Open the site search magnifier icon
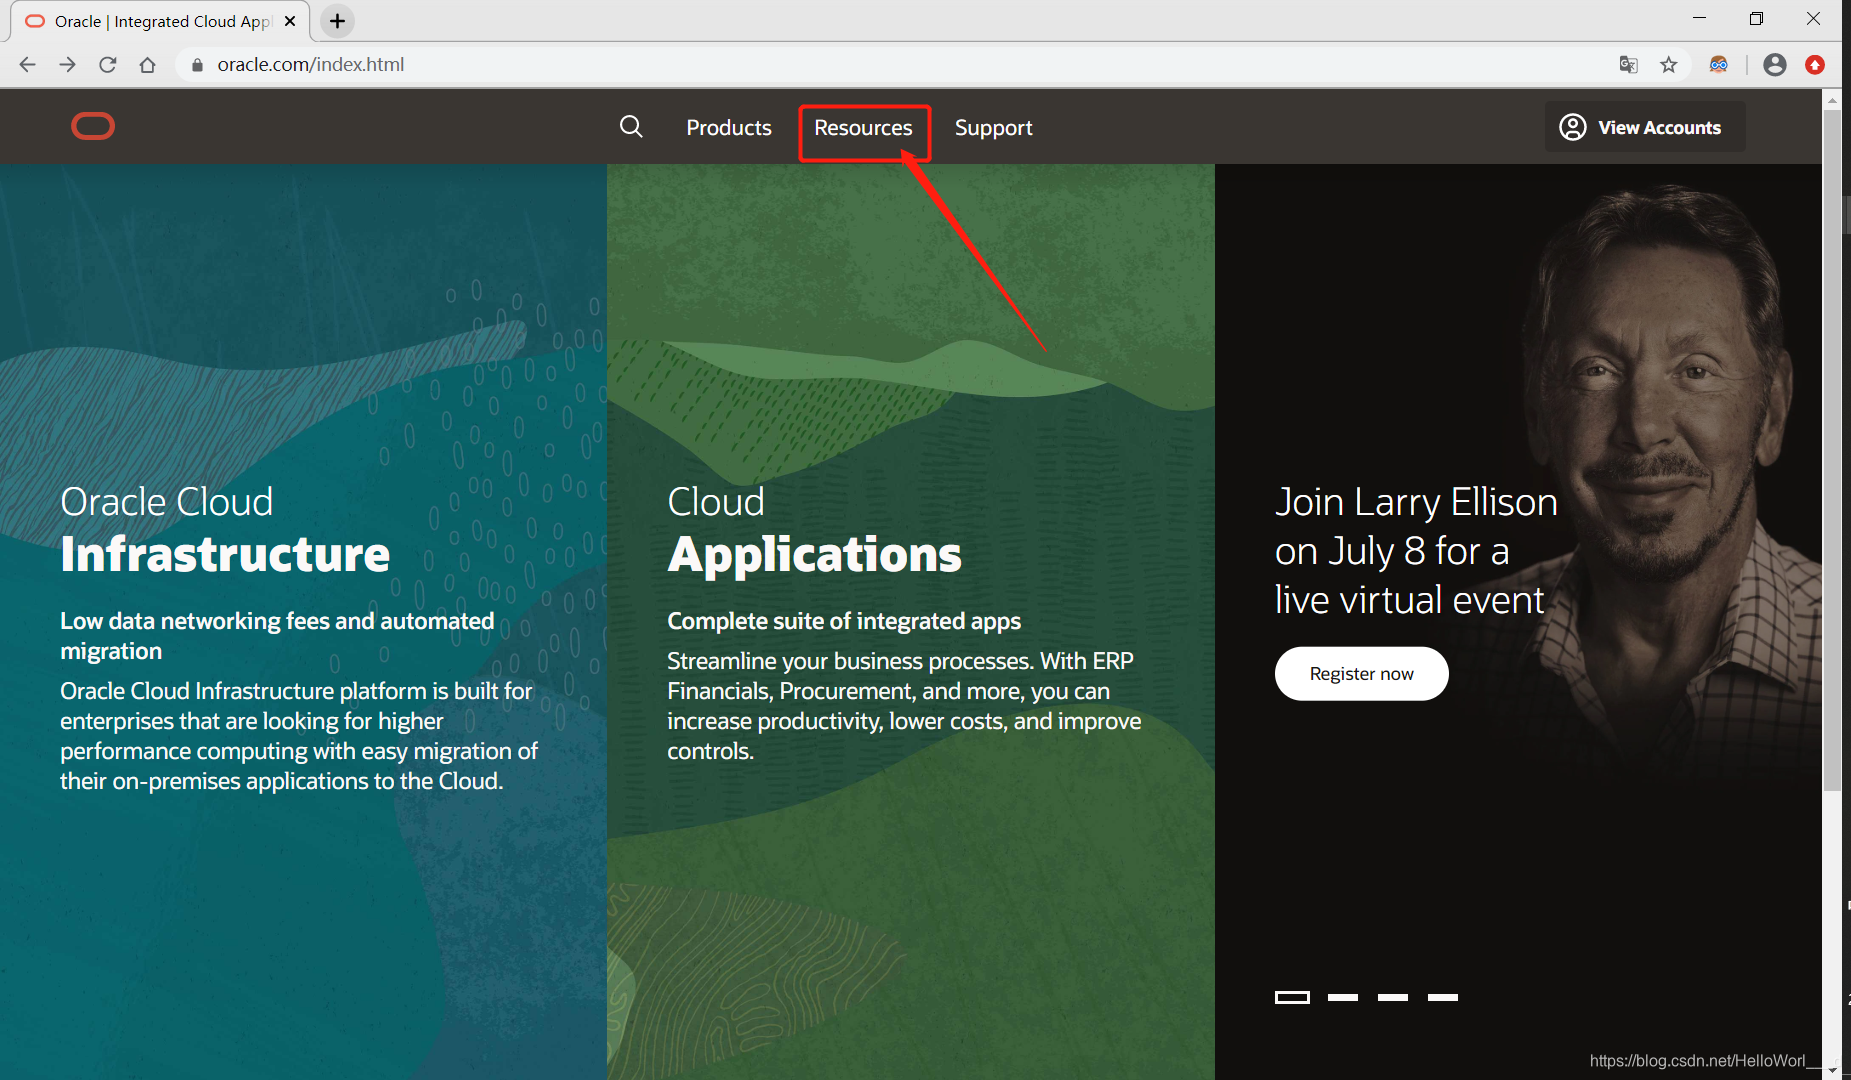 point(631,127)
